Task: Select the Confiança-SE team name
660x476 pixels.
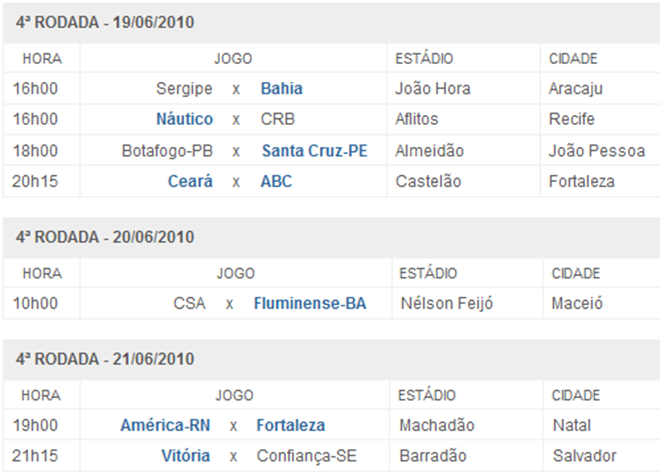Action: coord(306,456)
